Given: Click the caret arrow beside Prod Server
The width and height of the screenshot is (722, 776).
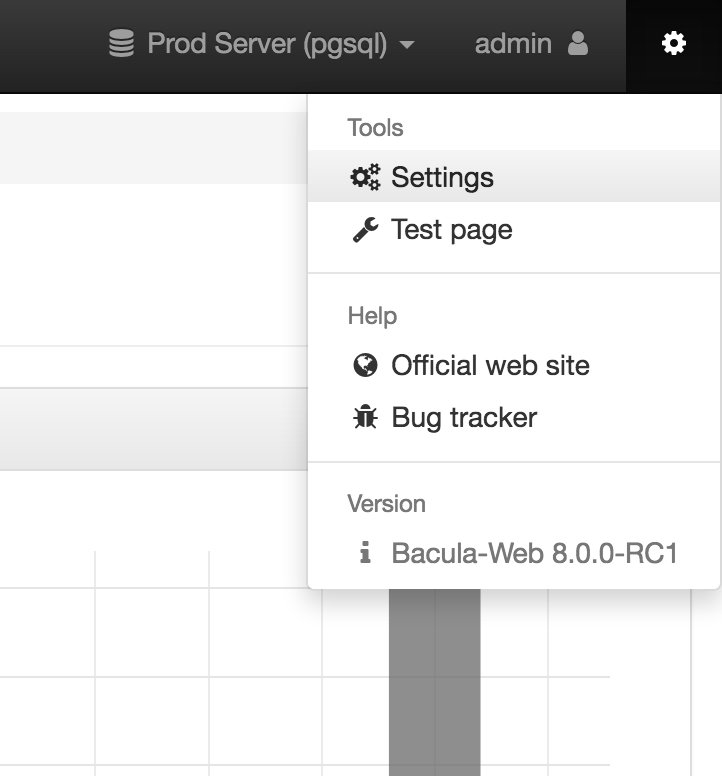Looking at the screenshot, I should 406,45.
